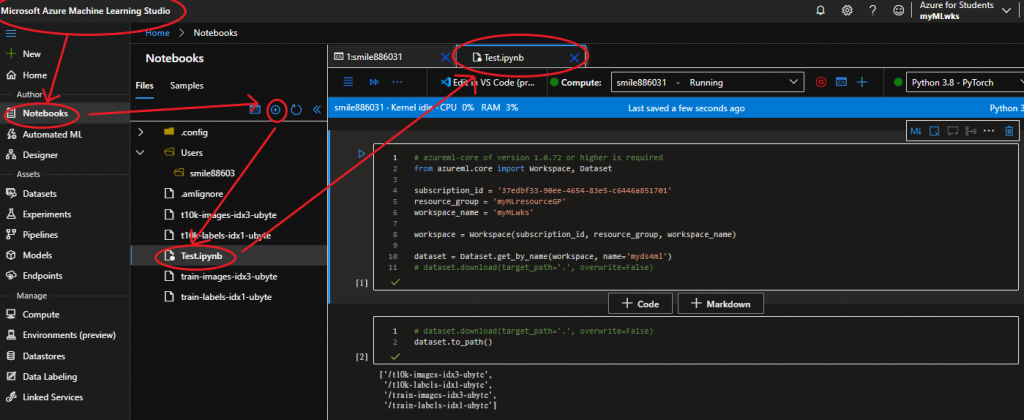Screen dimensions: 1024x420
Task: Expand the .config folder
Action: pyautogui.click(x=140, y=132)
